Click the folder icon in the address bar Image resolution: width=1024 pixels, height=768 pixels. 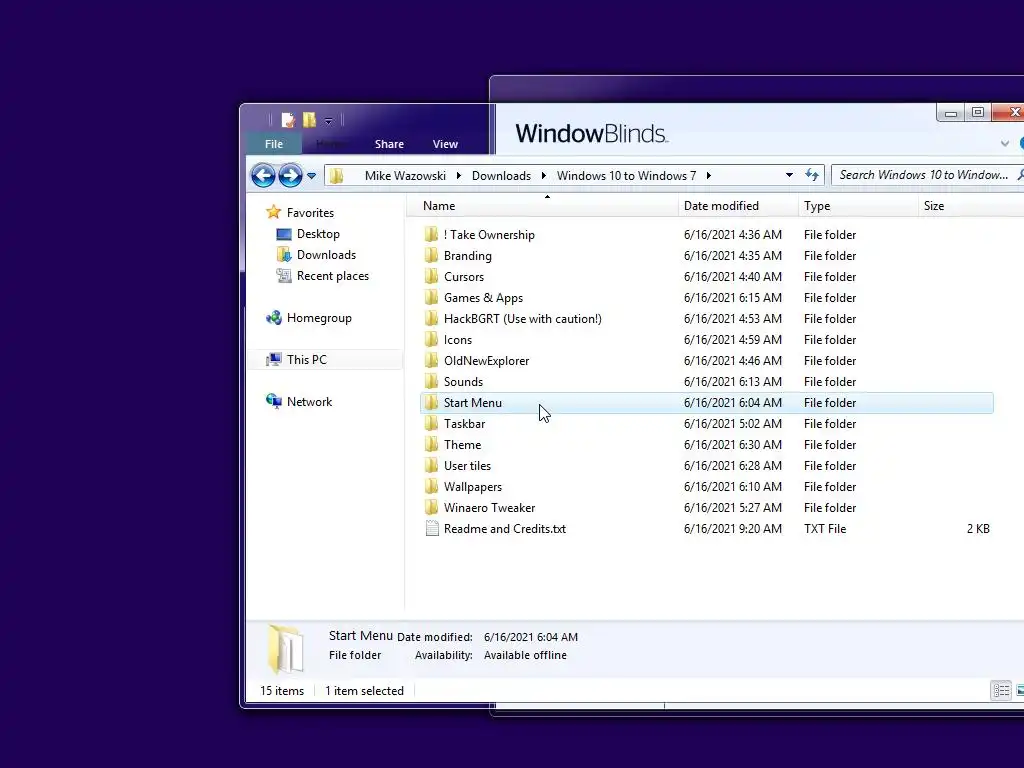tap(336, 176)
